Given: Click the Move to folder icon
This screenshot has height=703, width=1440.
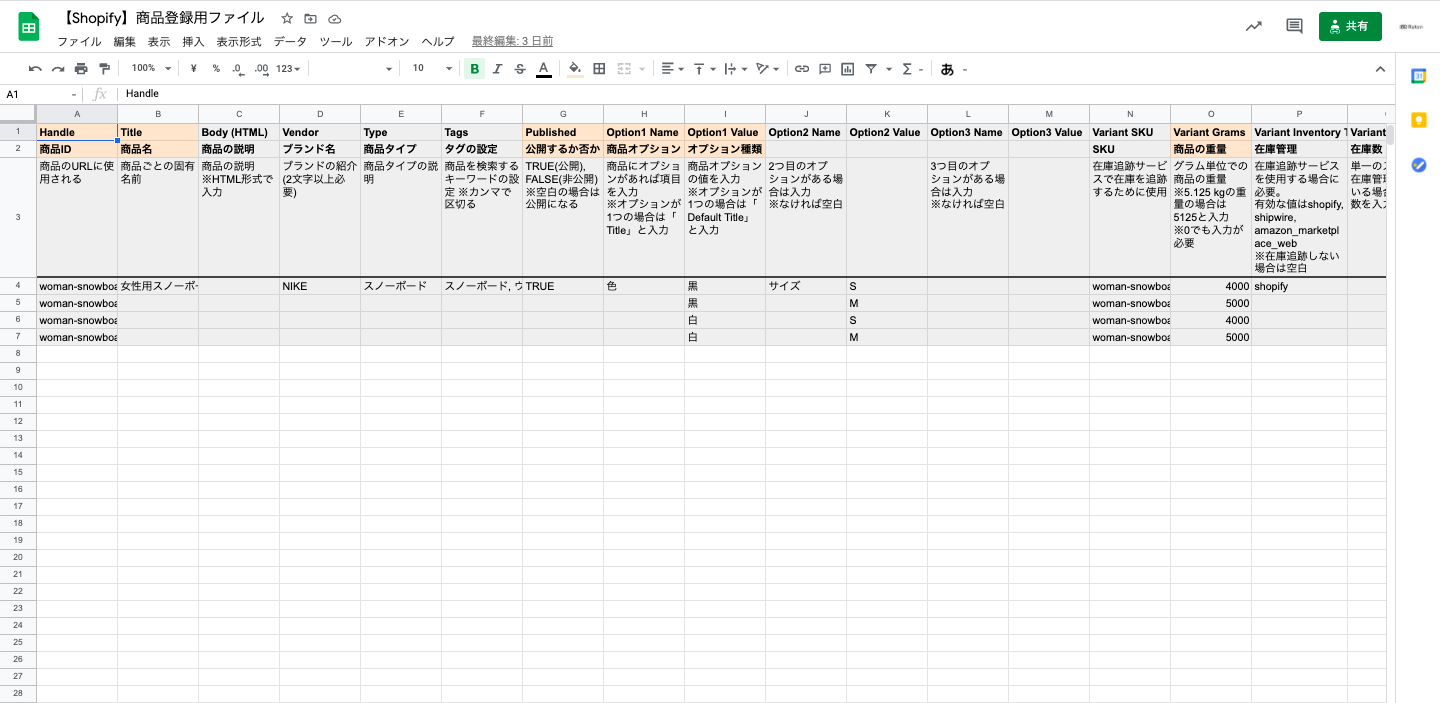Looking at the screenshot, I should coord(311,19).
